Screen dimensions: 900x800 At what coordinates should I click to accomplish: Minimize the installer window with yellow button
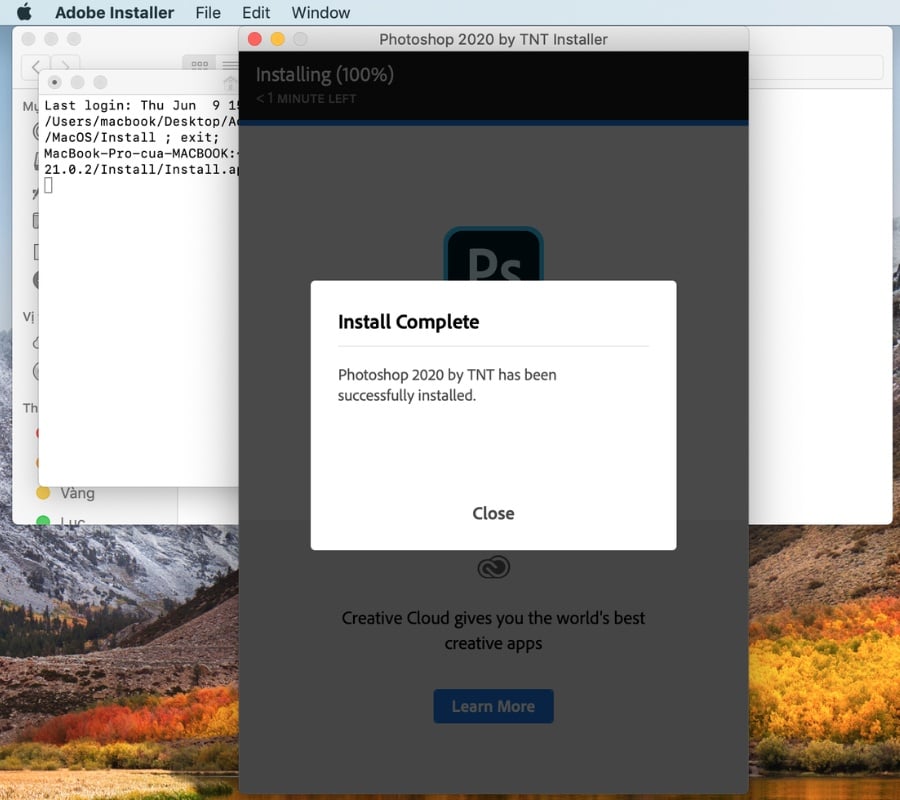click(x=277, y=39)
